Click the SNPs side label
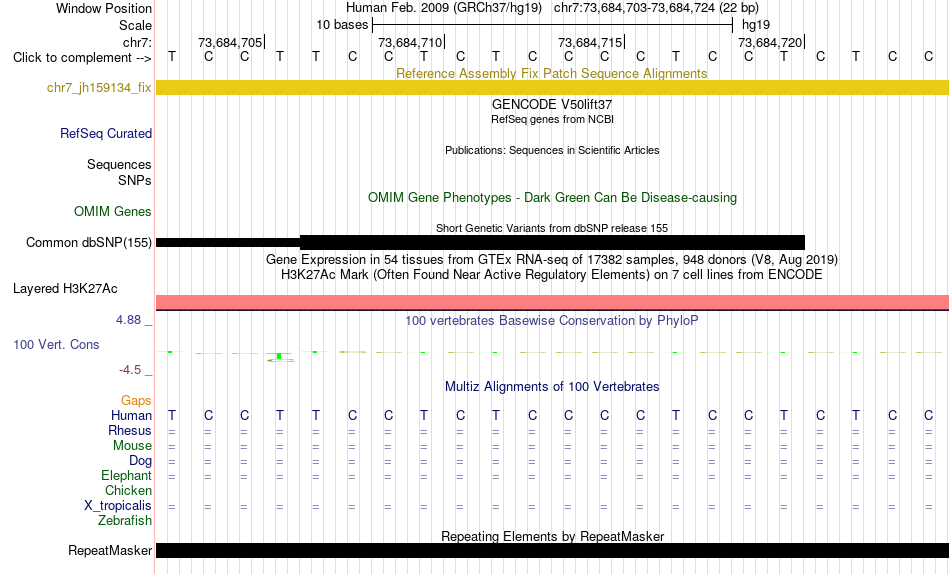This screenshot has height=574, width=950. pyautogui.click(x=135, y=180)
